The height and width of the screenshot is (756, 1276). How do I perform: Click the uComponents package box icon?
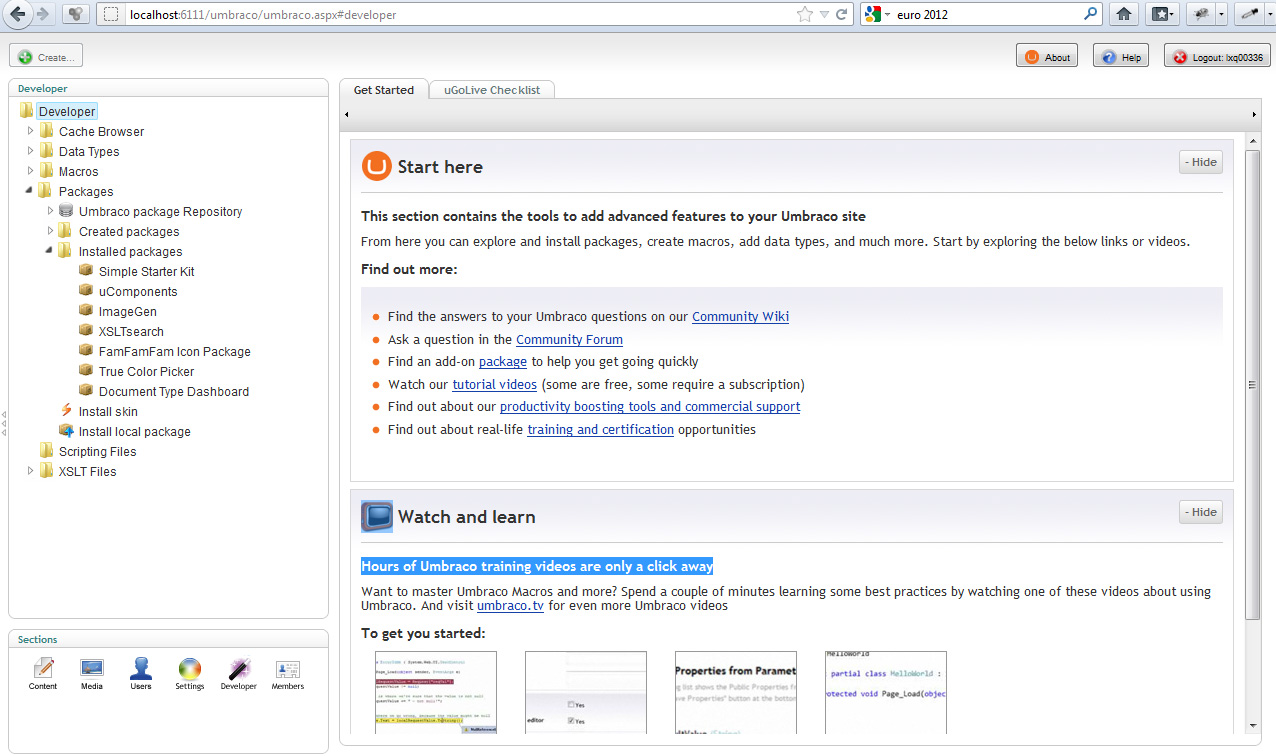(x=86, y=291)
